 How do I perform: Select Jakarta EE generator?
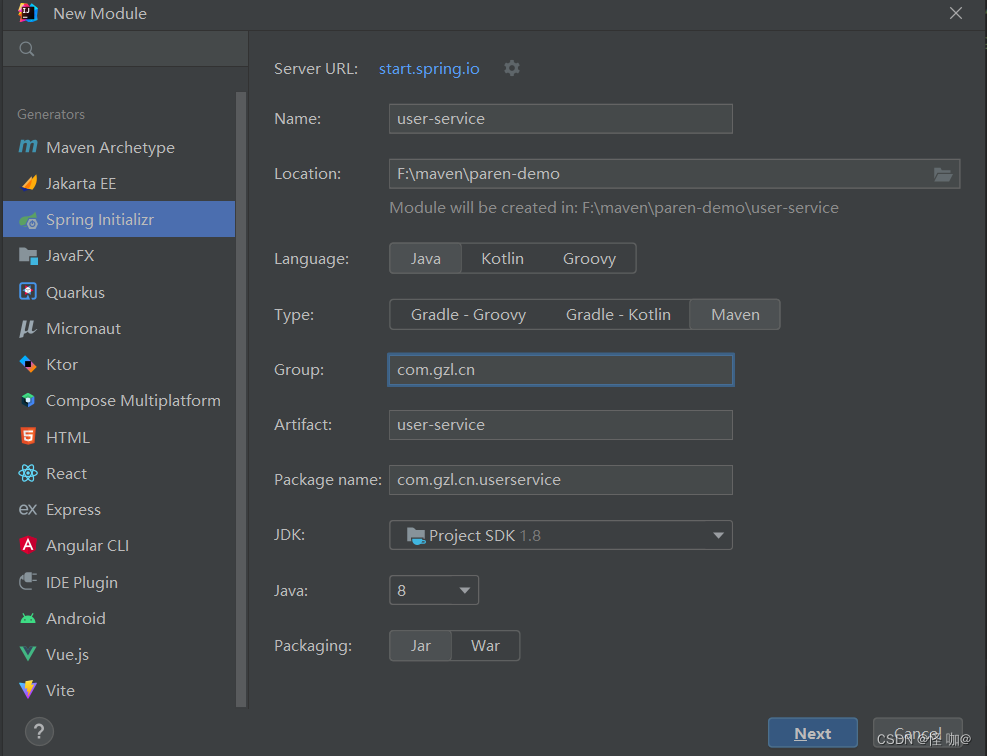[119, 183]
